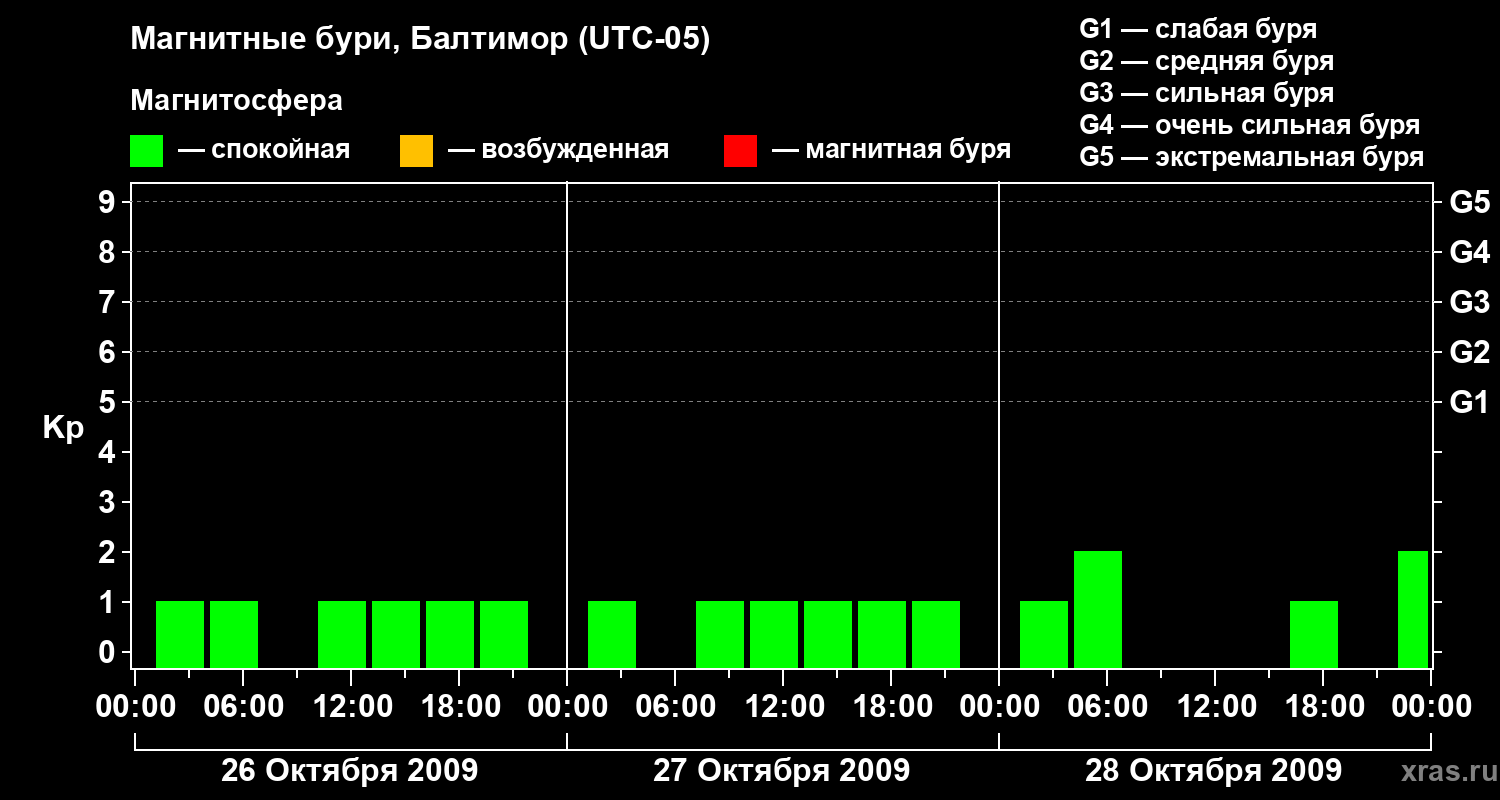Viewport: 1500px width, 800px height.
Task: Click the '27 Октября 2009' date label
Action: point(782,771)
